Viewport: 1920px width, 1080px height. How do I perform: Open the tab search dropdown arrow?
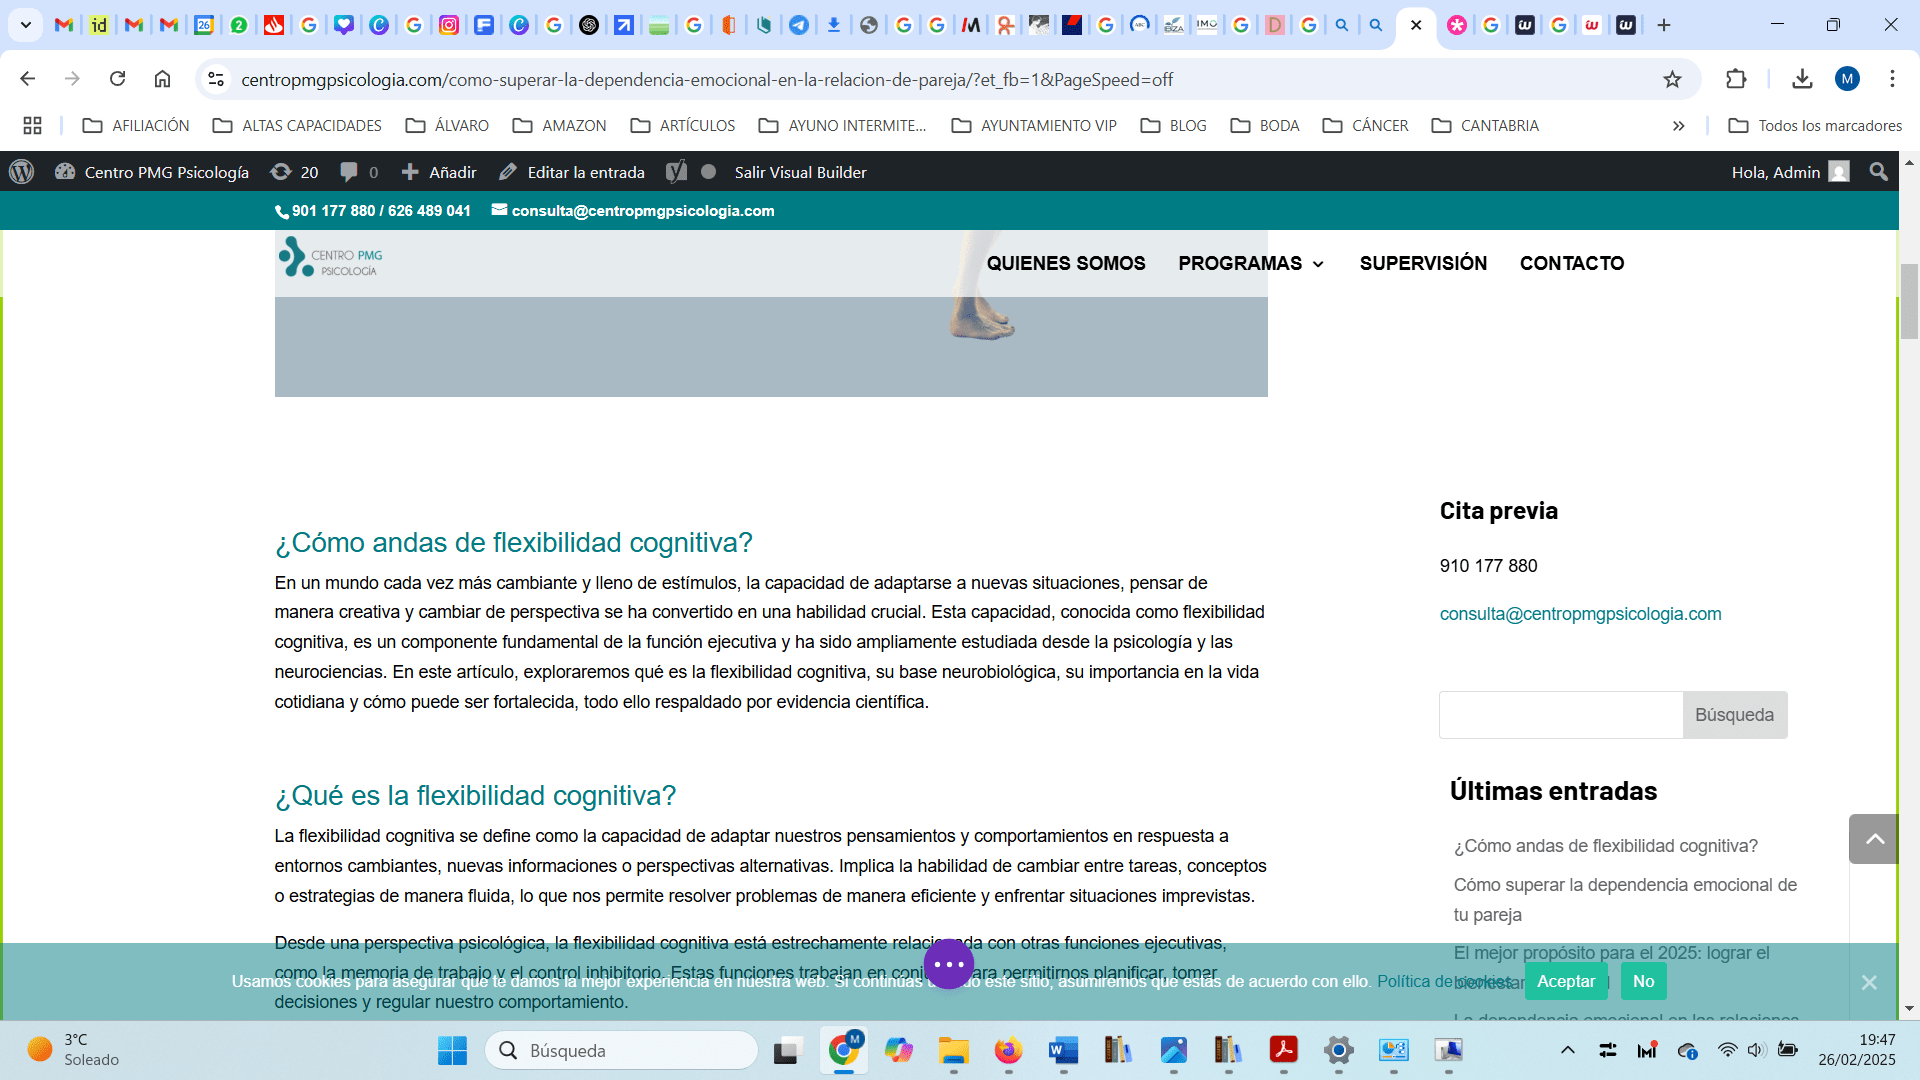point(26,25)
